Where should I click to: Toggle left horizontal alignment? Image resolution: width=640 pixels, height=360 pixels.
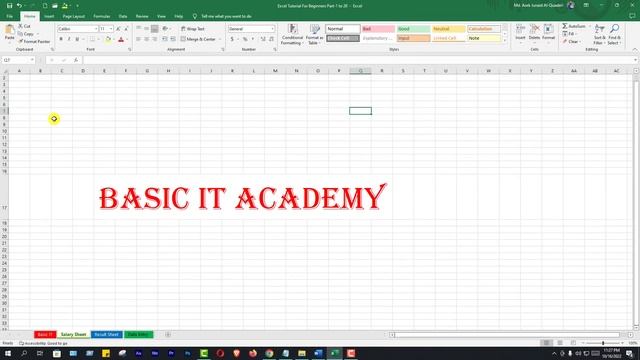point(138,39)
